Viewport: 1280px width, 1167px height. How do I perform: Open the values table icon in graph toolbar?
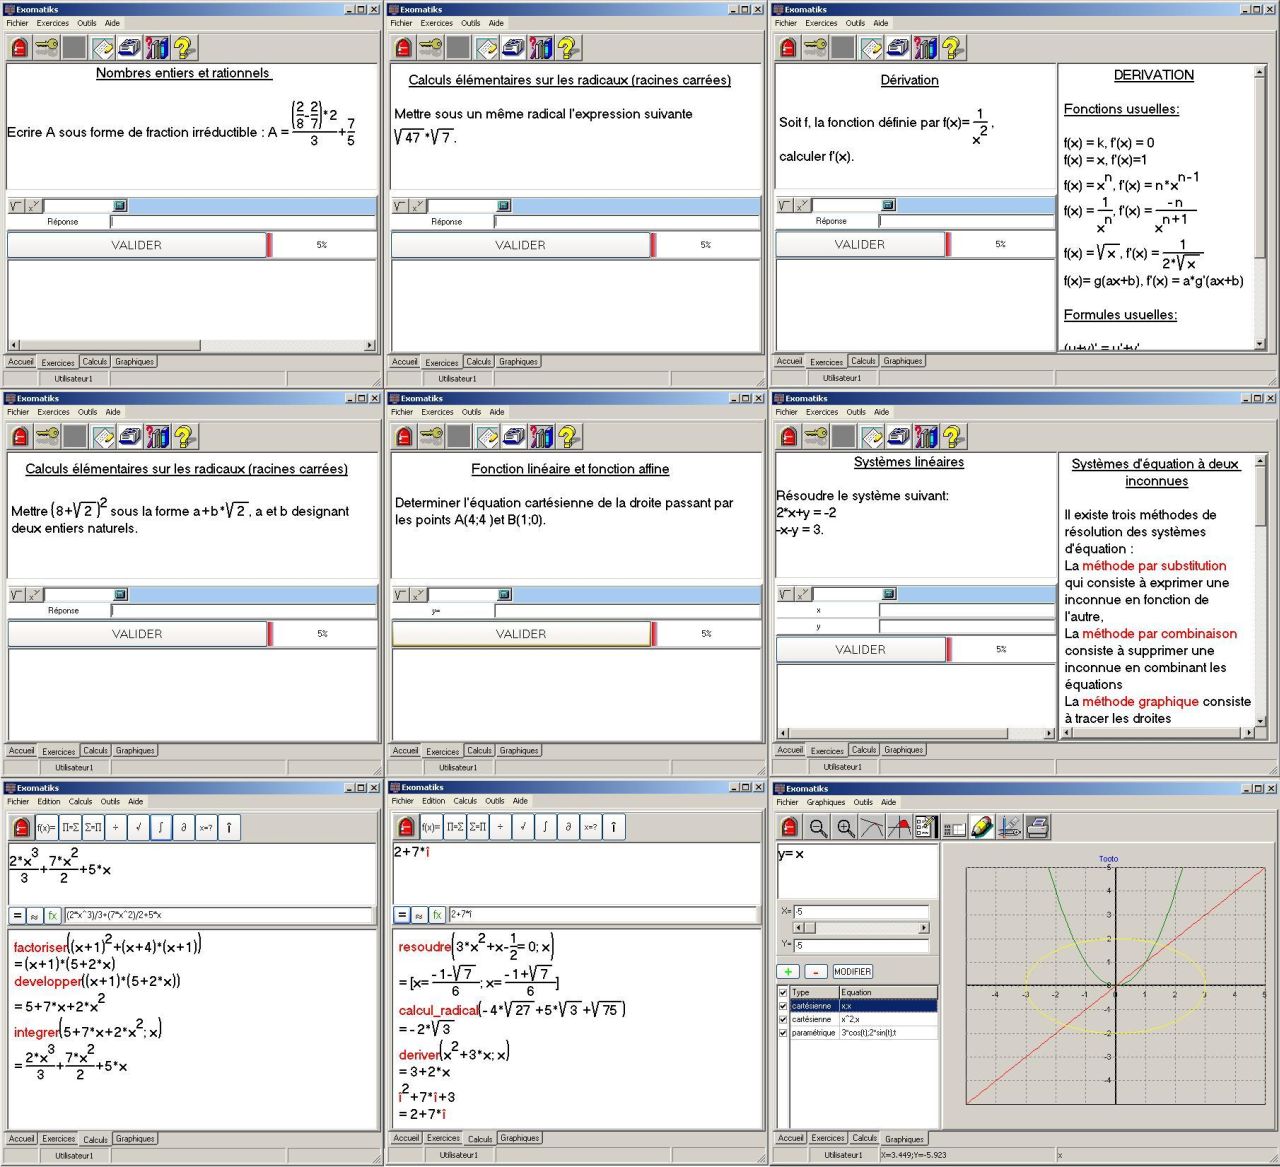pos(954,827)
